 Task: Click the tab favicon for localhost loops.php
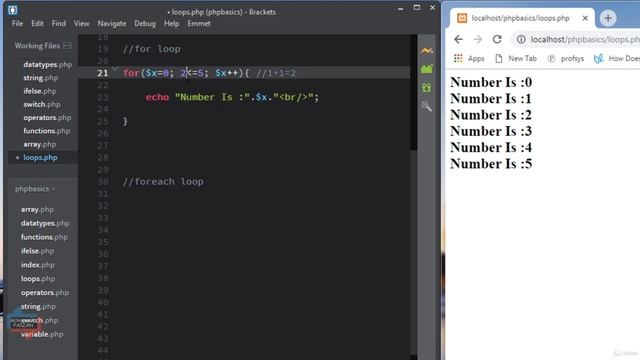point(462,18)
